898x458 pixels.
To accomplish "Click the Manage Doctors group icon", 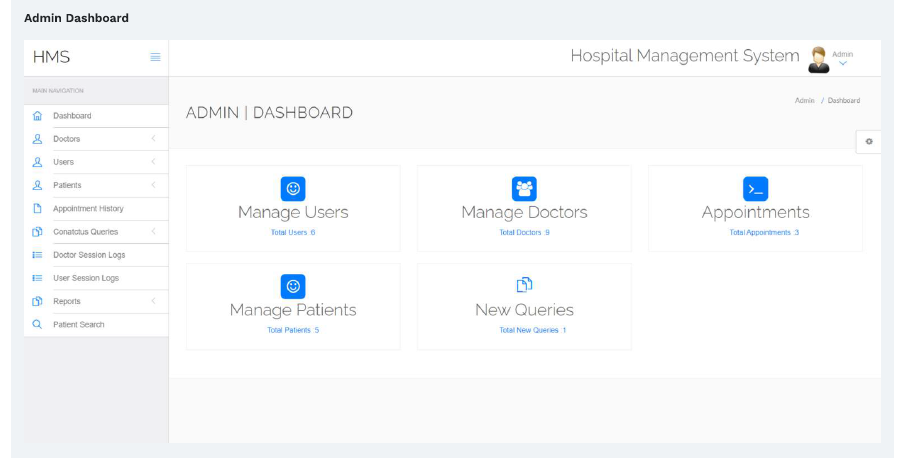I will point(524,188).
